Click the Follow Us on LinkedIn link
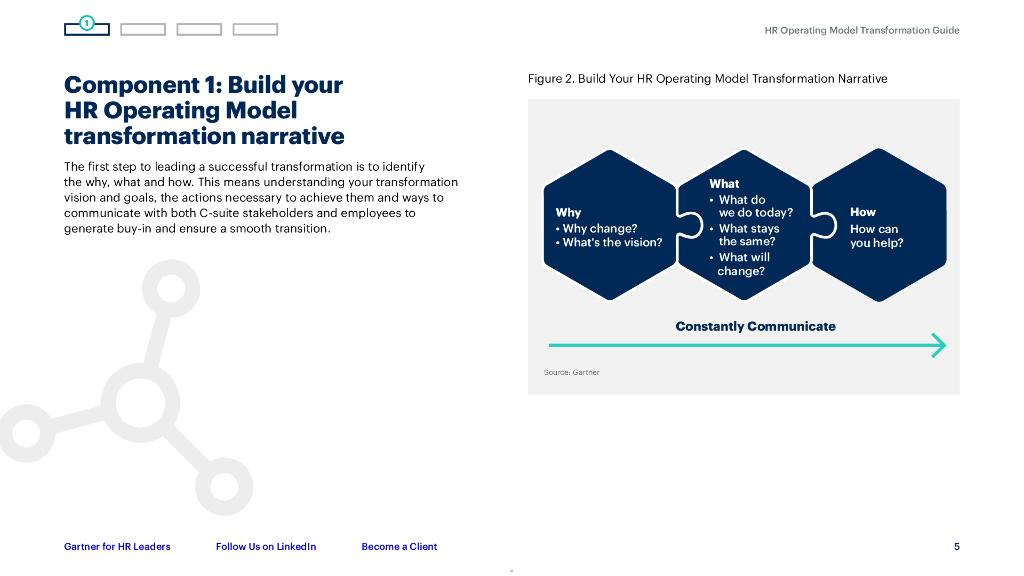 coord(266,547)
